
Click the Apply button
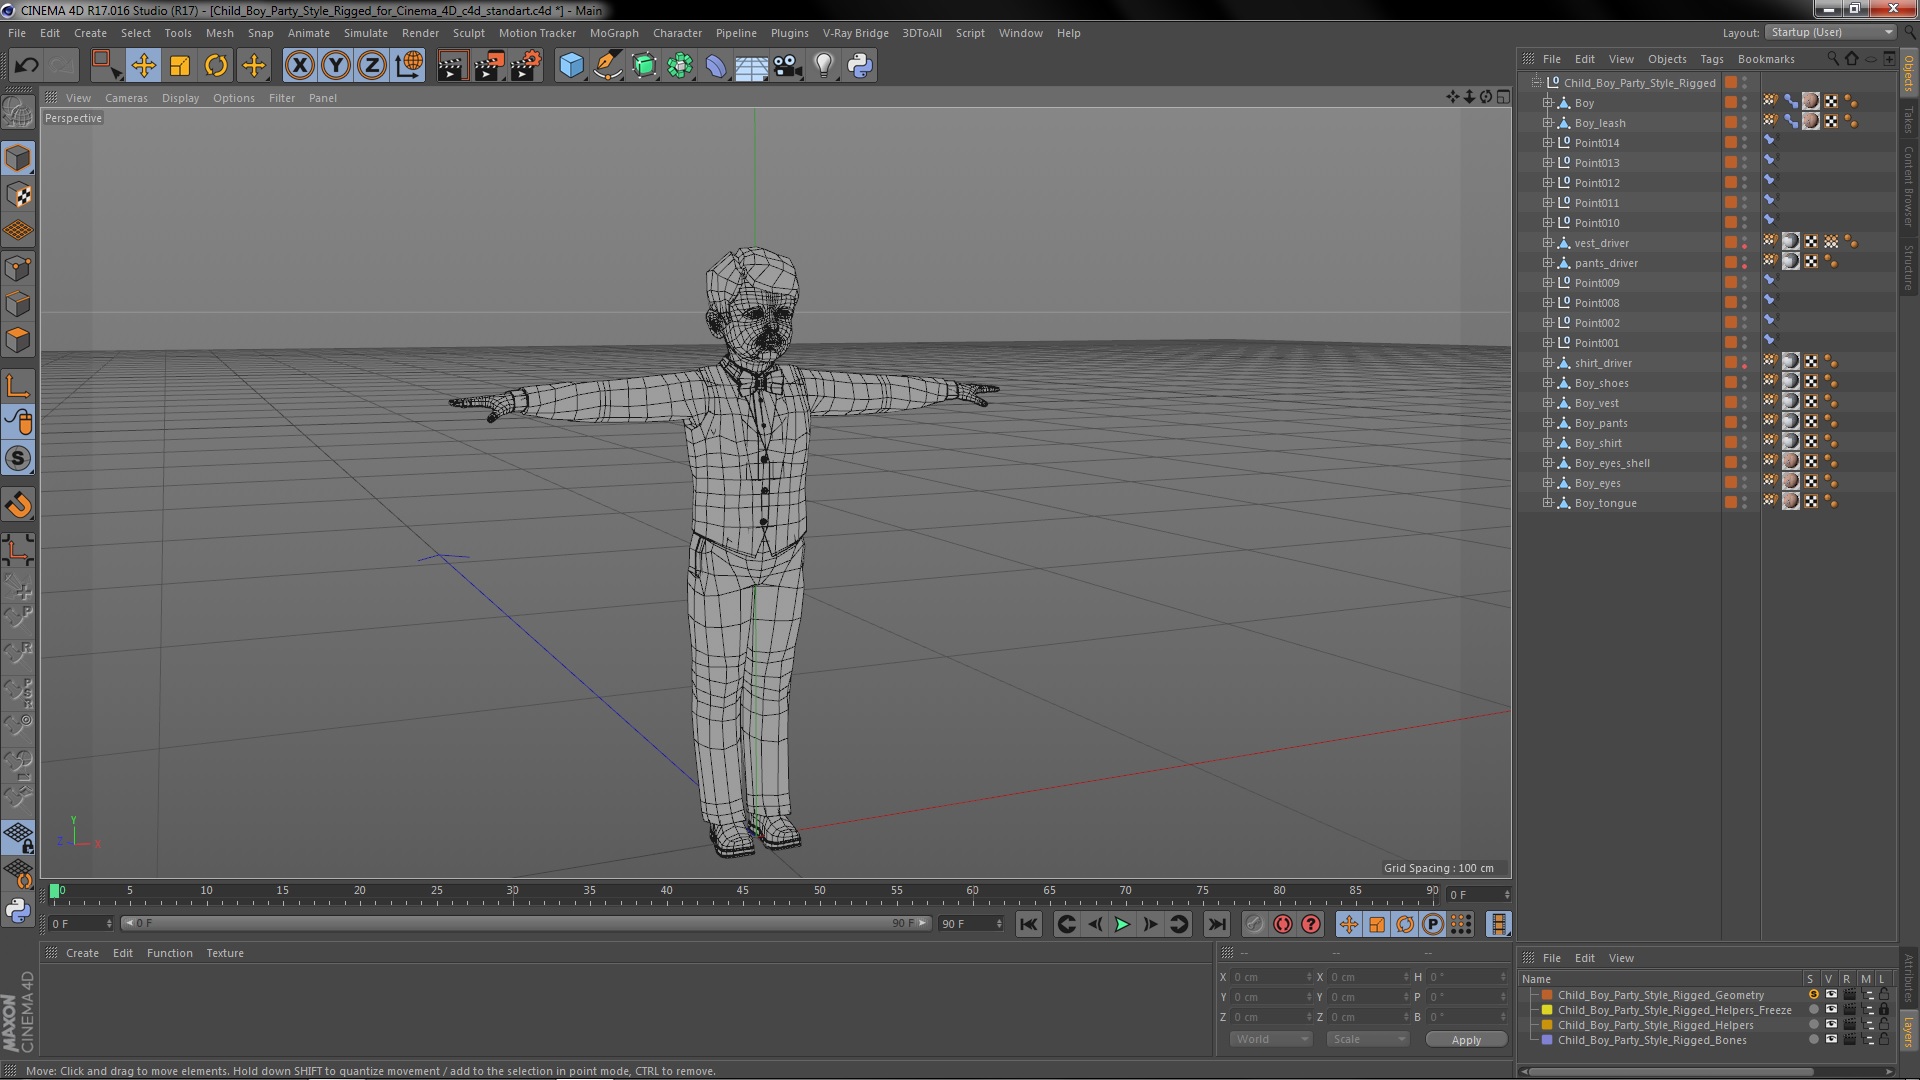pos(1466,1040)
